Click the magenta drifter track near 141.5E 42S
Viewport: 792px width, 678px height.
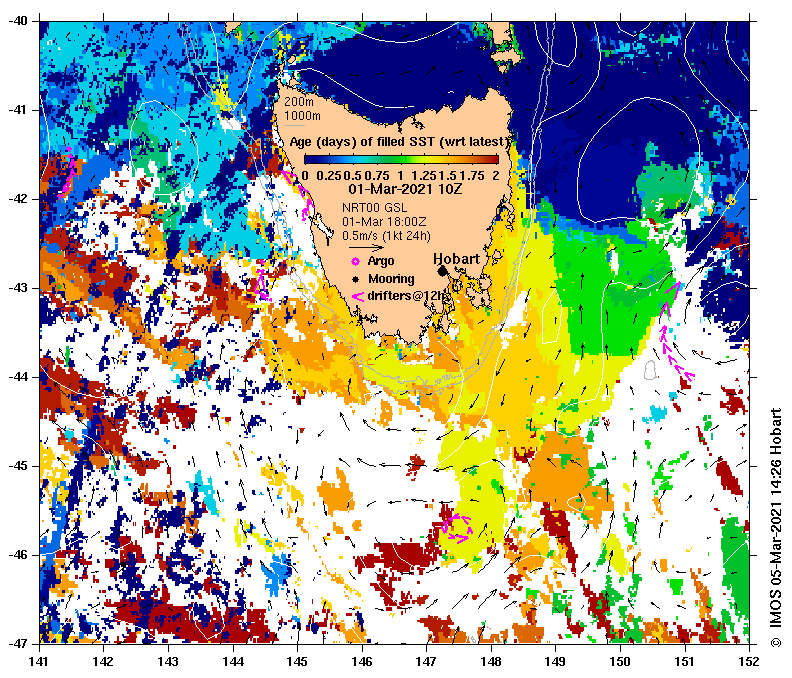pyautogui.click(x=68, y=172)
